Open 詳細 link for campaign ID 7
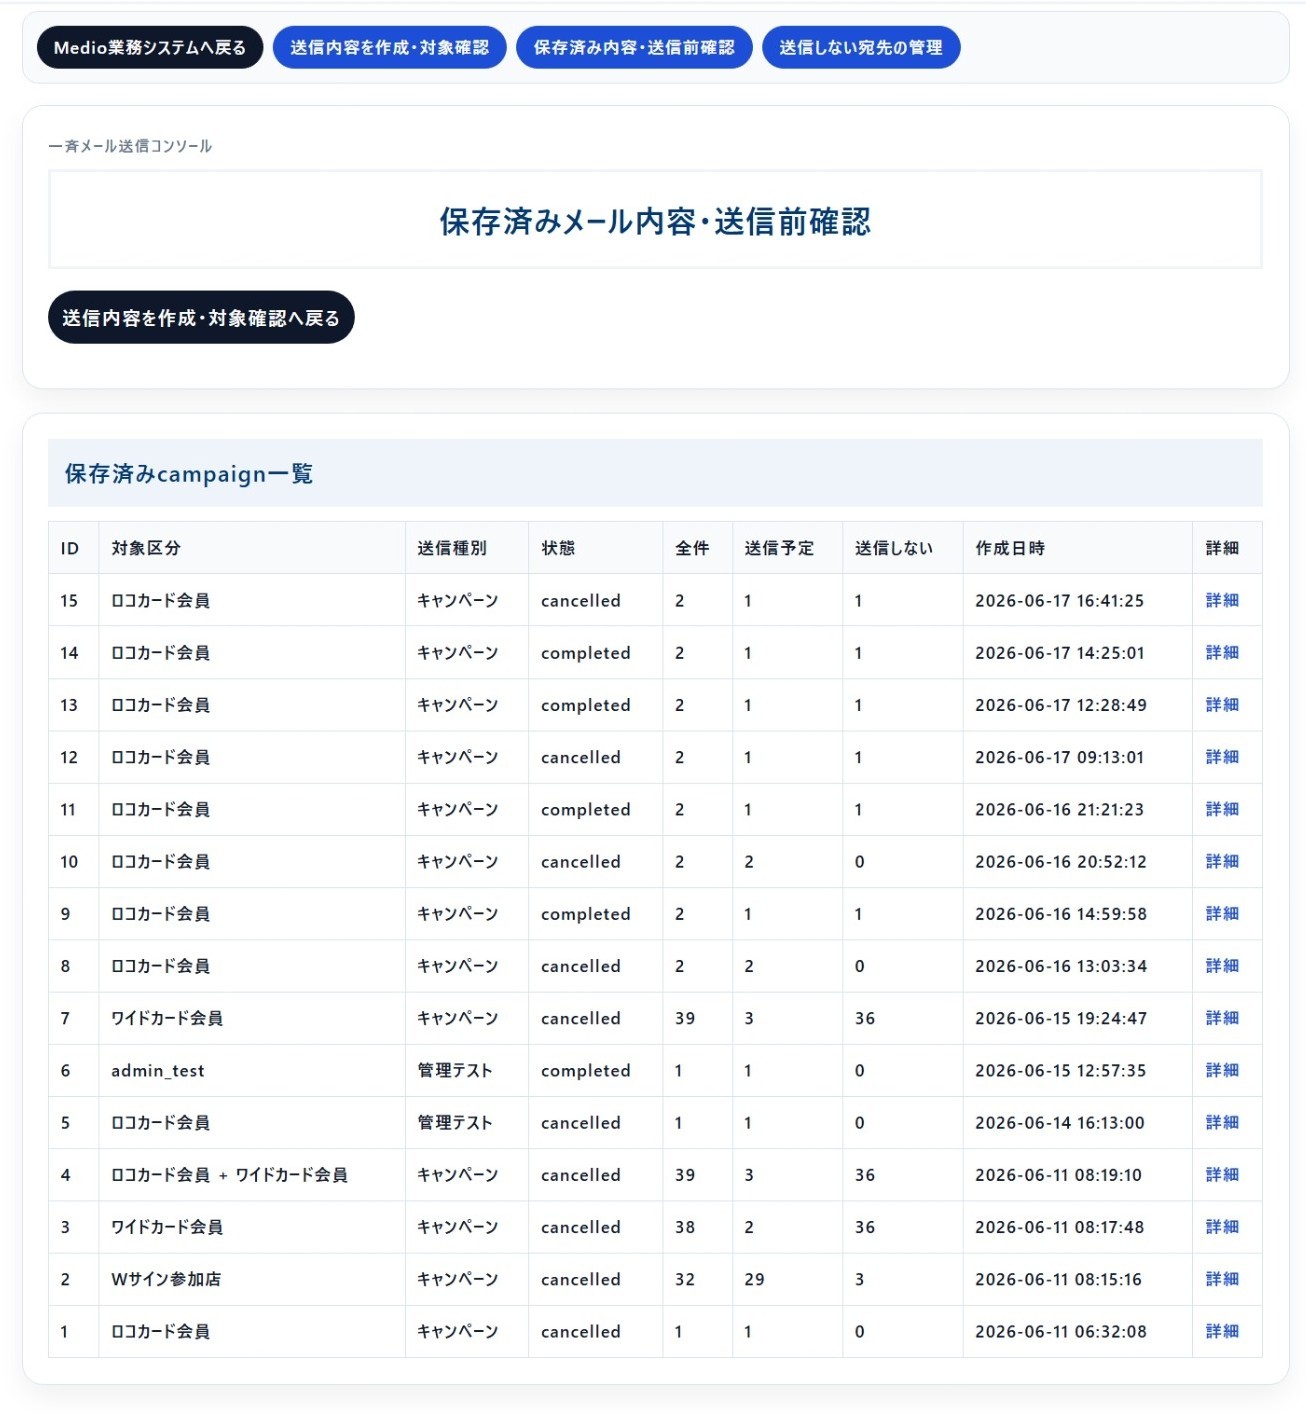 (1222, 1018)
